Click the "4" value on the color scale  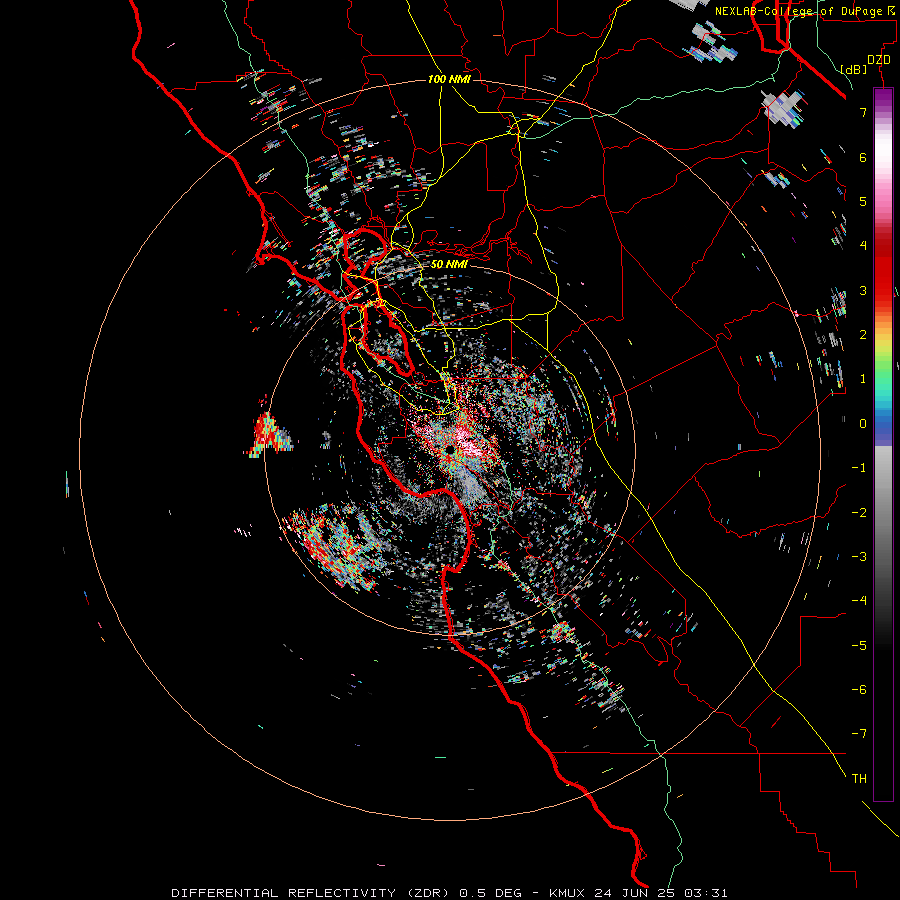point(863,246)
